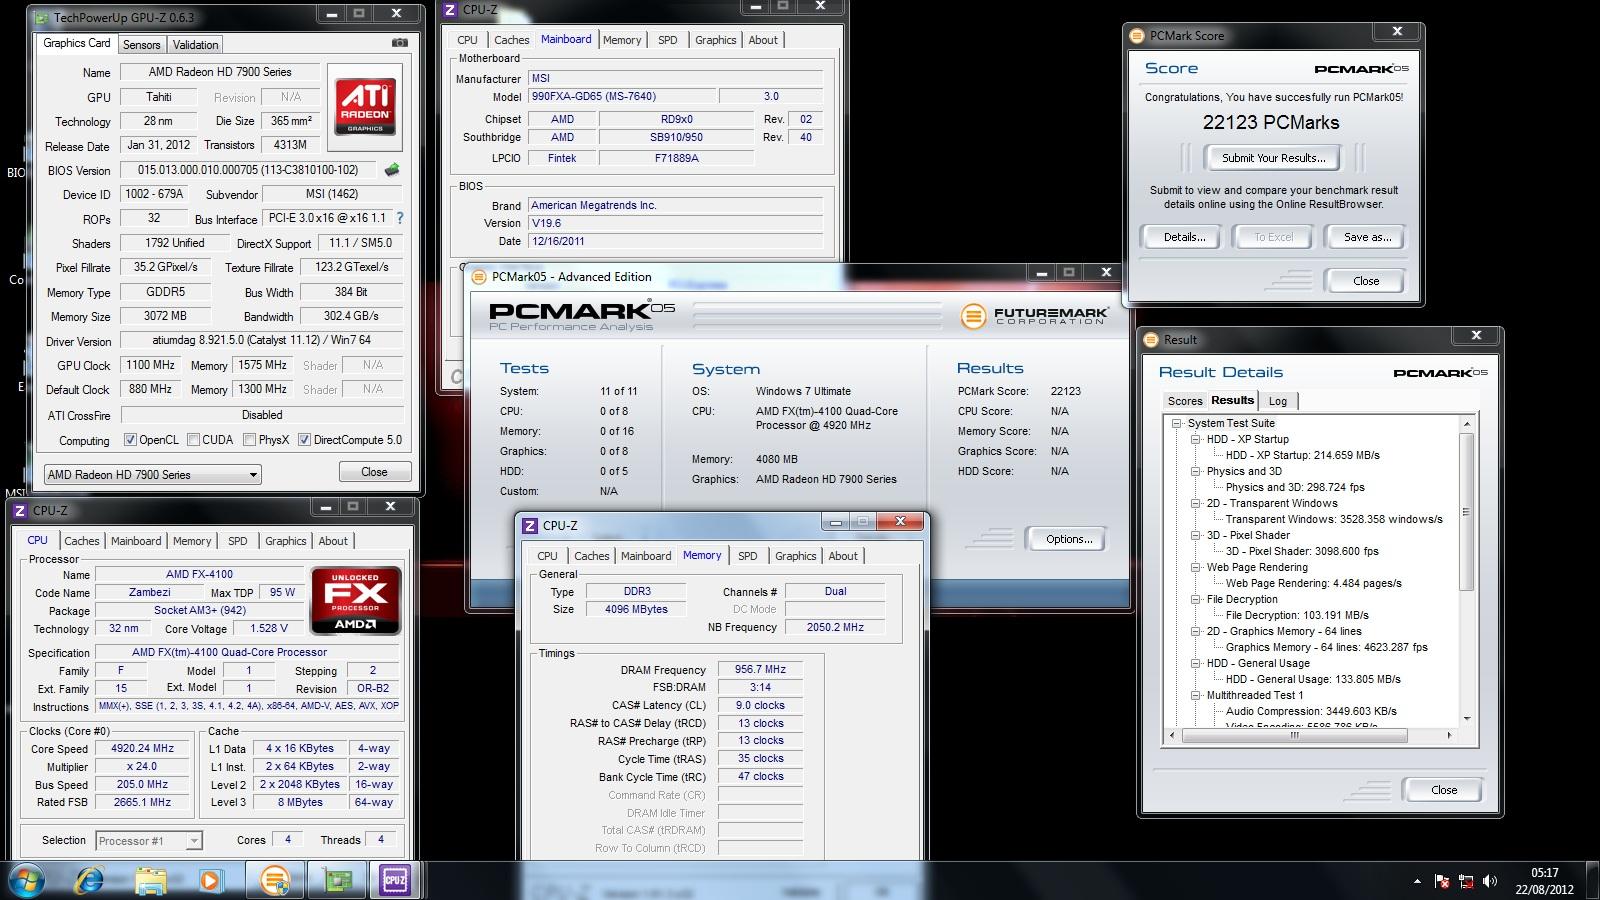Switch to the Sensors tab in GPU-Z

[141, 45]
